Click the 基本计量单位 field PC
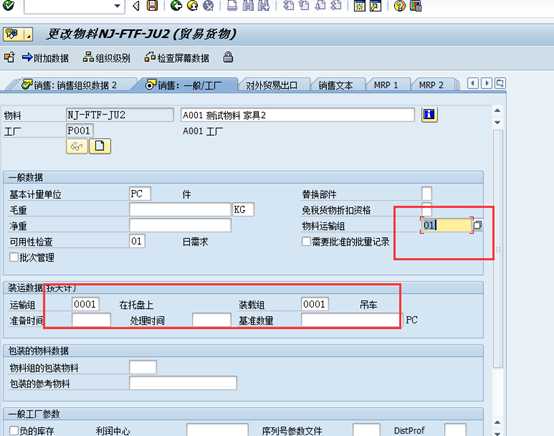 coord(140,194)
